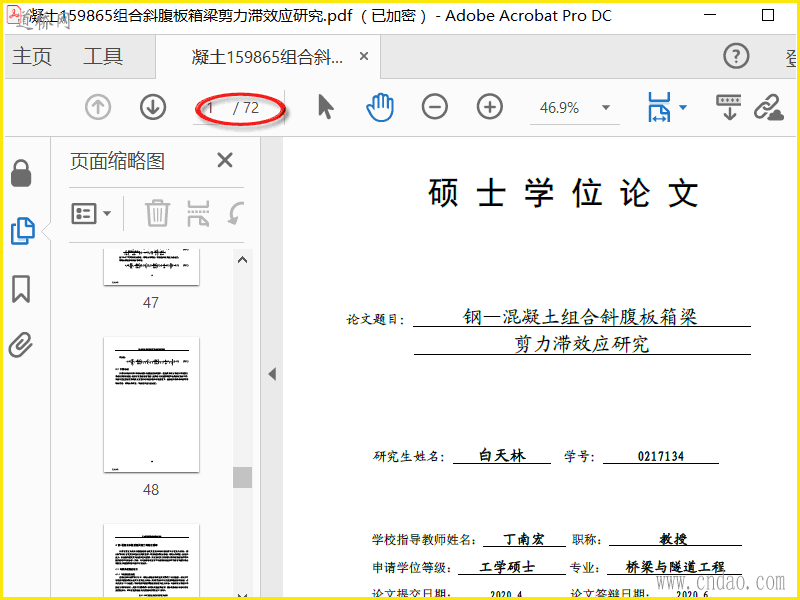Click the thumbnails panel insert pages icon
800x600 pixels.
198,213
